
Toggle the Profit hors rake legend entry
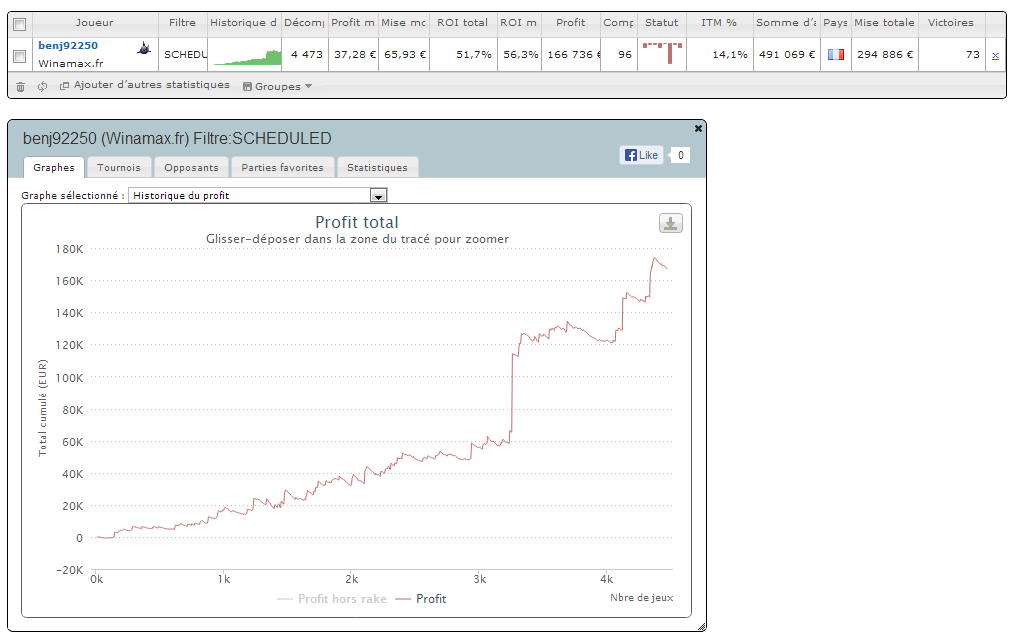click(x=332, y=599)
